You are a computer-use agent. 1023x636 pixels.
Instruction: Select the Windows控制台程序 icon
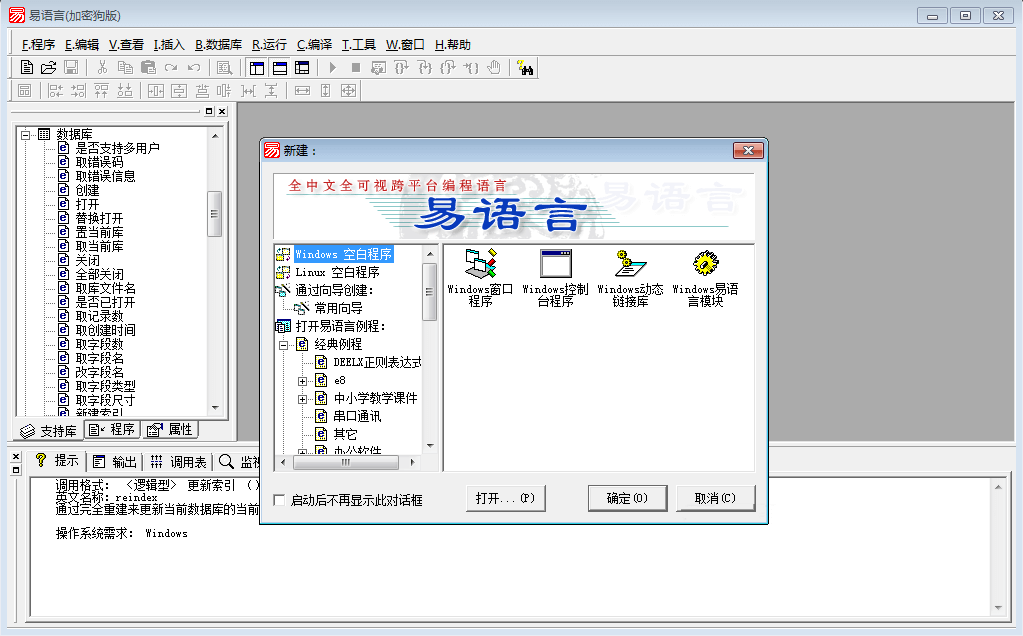pos(555,279)
